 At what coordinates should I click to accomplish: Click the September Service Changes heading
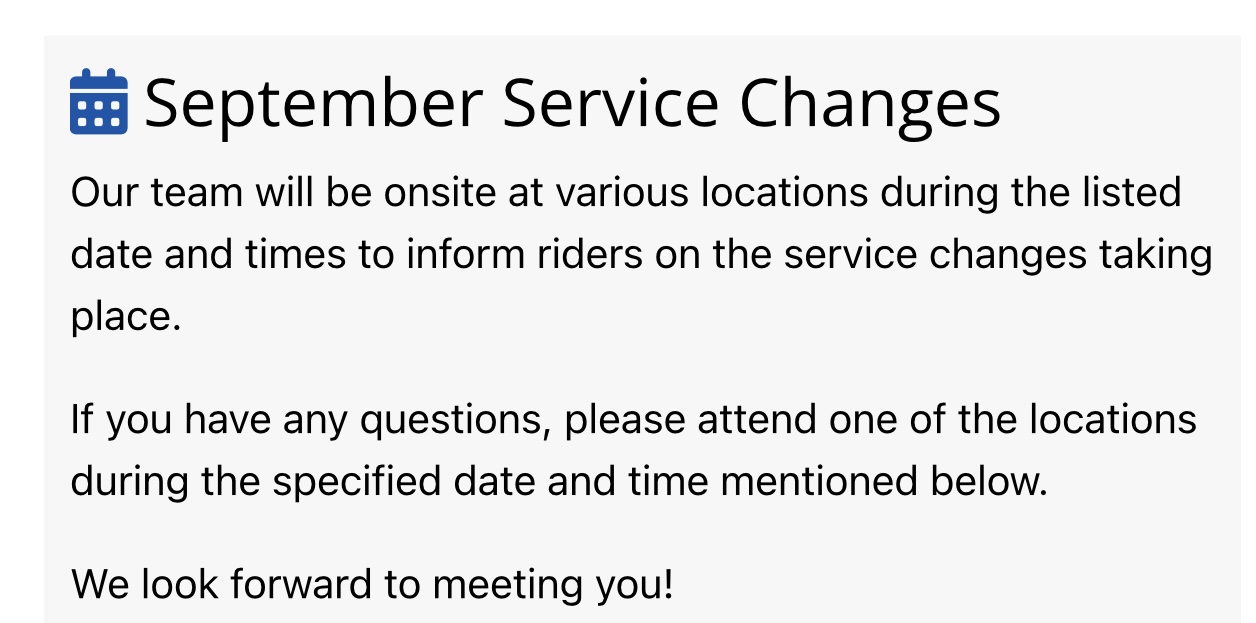pyautogui.click(x=572, y=102)
